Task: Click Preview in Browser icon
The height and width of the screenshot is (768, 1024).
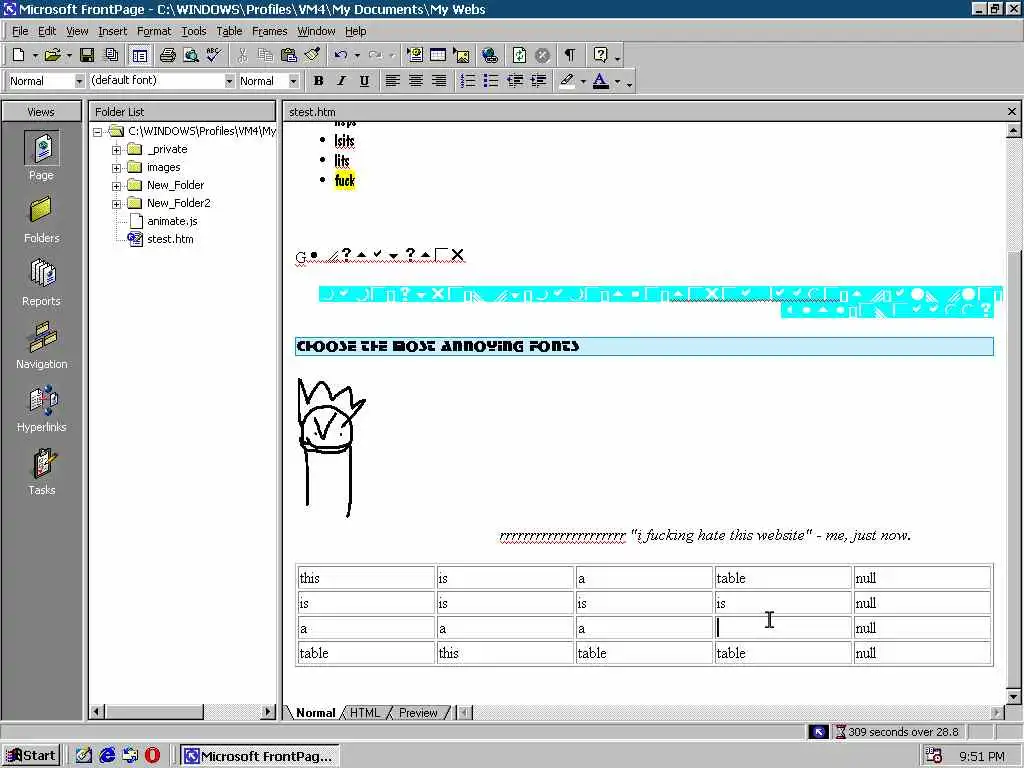Action: click(x=191, y=56)
